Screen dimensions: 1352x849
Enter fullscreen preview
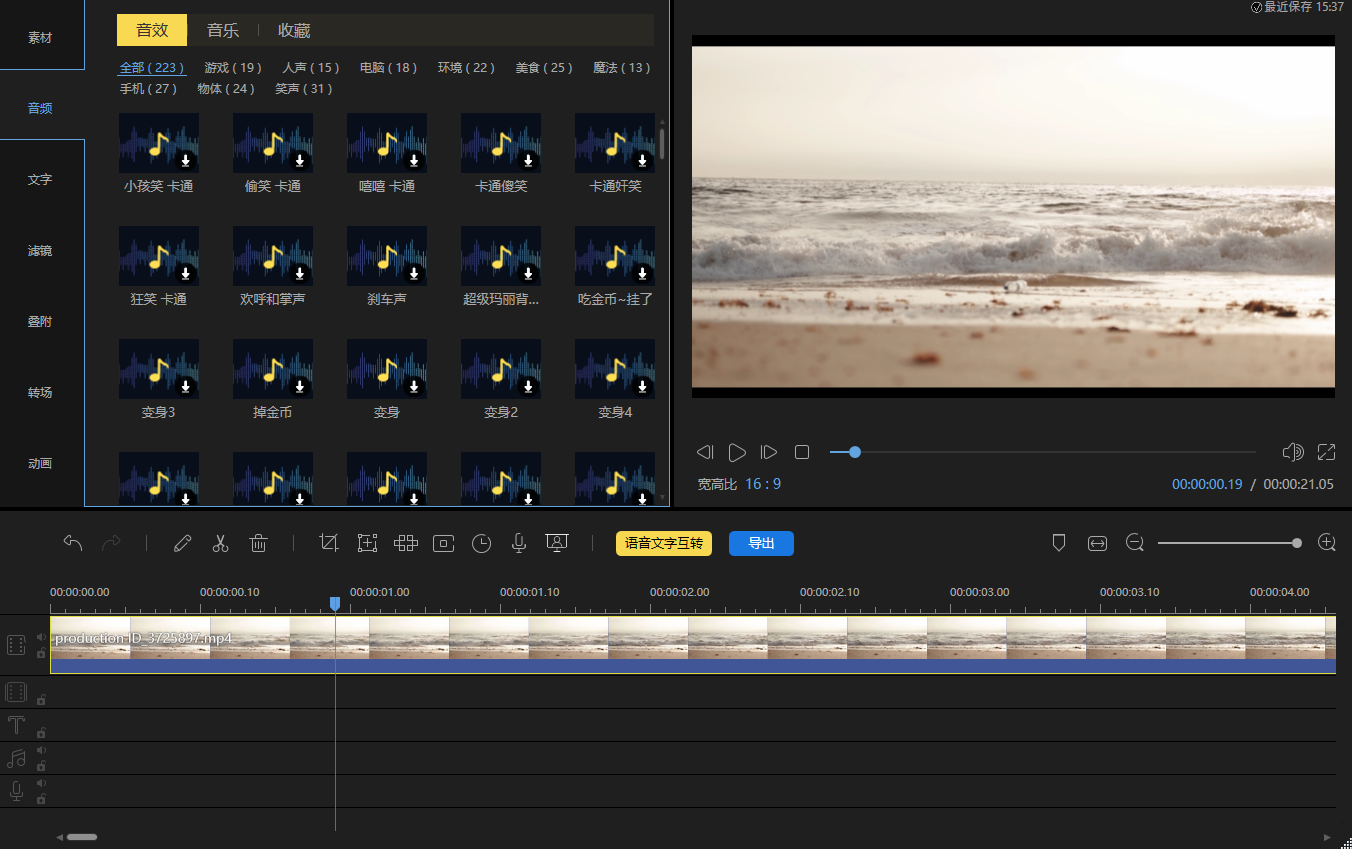[x=1327, y=452]
